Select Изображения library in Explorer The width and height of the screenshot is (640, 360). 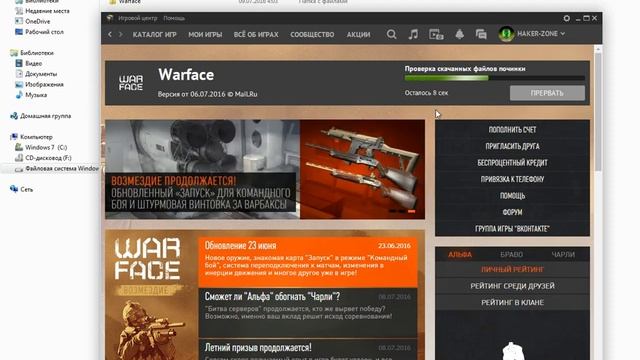point(44,84)
